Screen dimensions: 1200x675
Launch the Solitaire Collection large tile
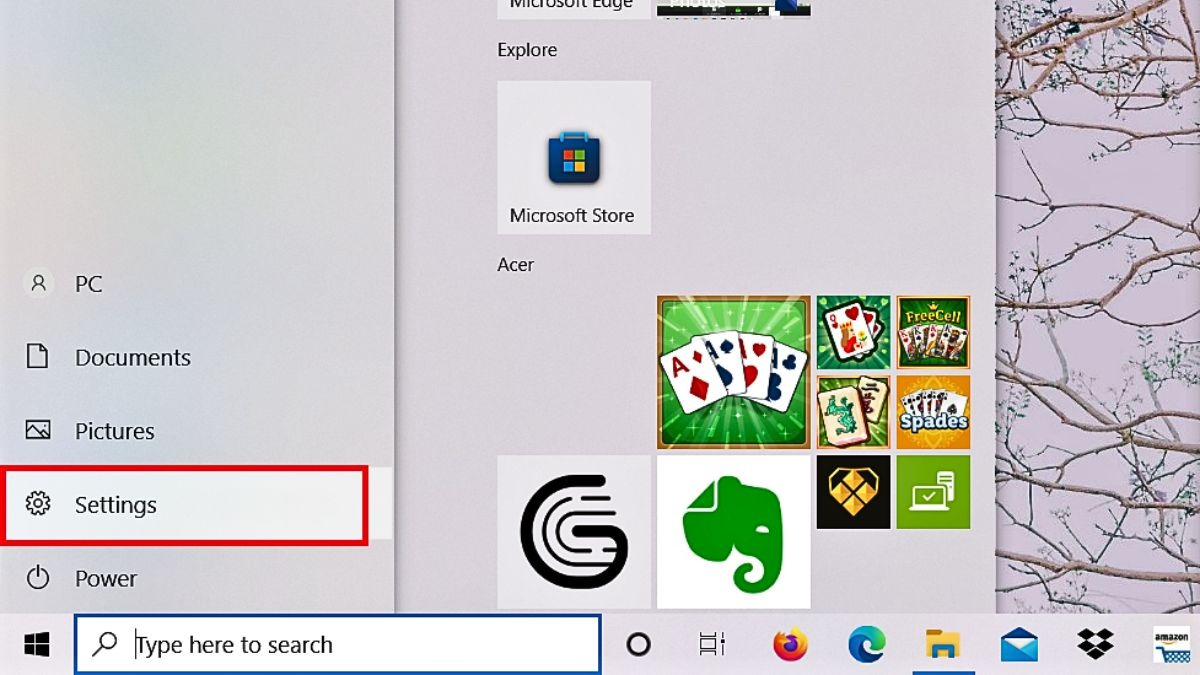coord(733,372)
